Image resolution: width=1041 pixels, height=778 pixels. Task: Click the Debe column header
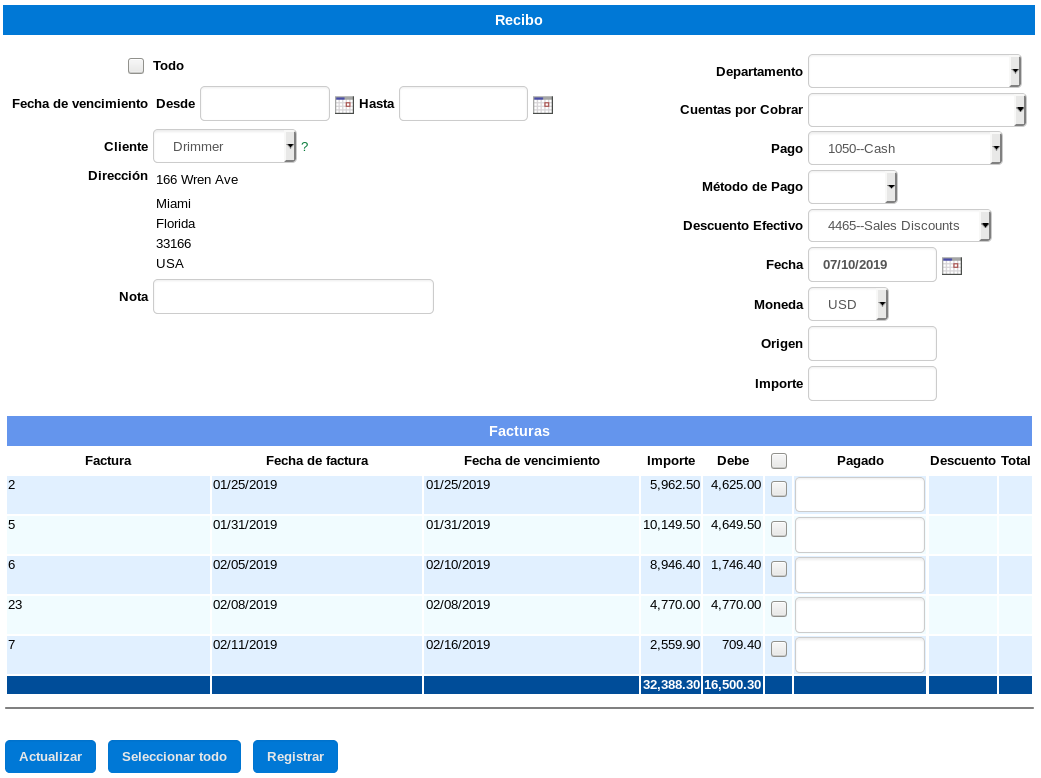click(733, 461)
